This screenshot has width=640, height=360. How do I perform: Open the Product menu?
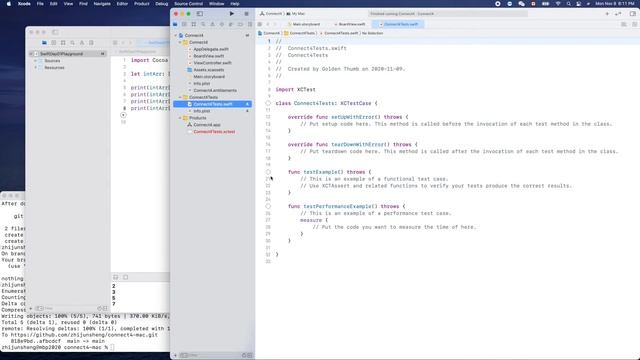[x=142, y=4]
